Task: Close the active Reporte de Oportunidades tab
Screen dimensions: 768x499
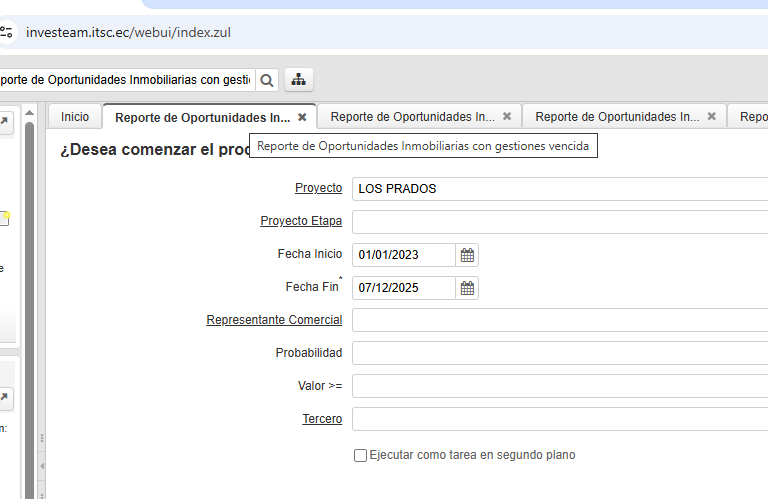Action: [302, 117]
